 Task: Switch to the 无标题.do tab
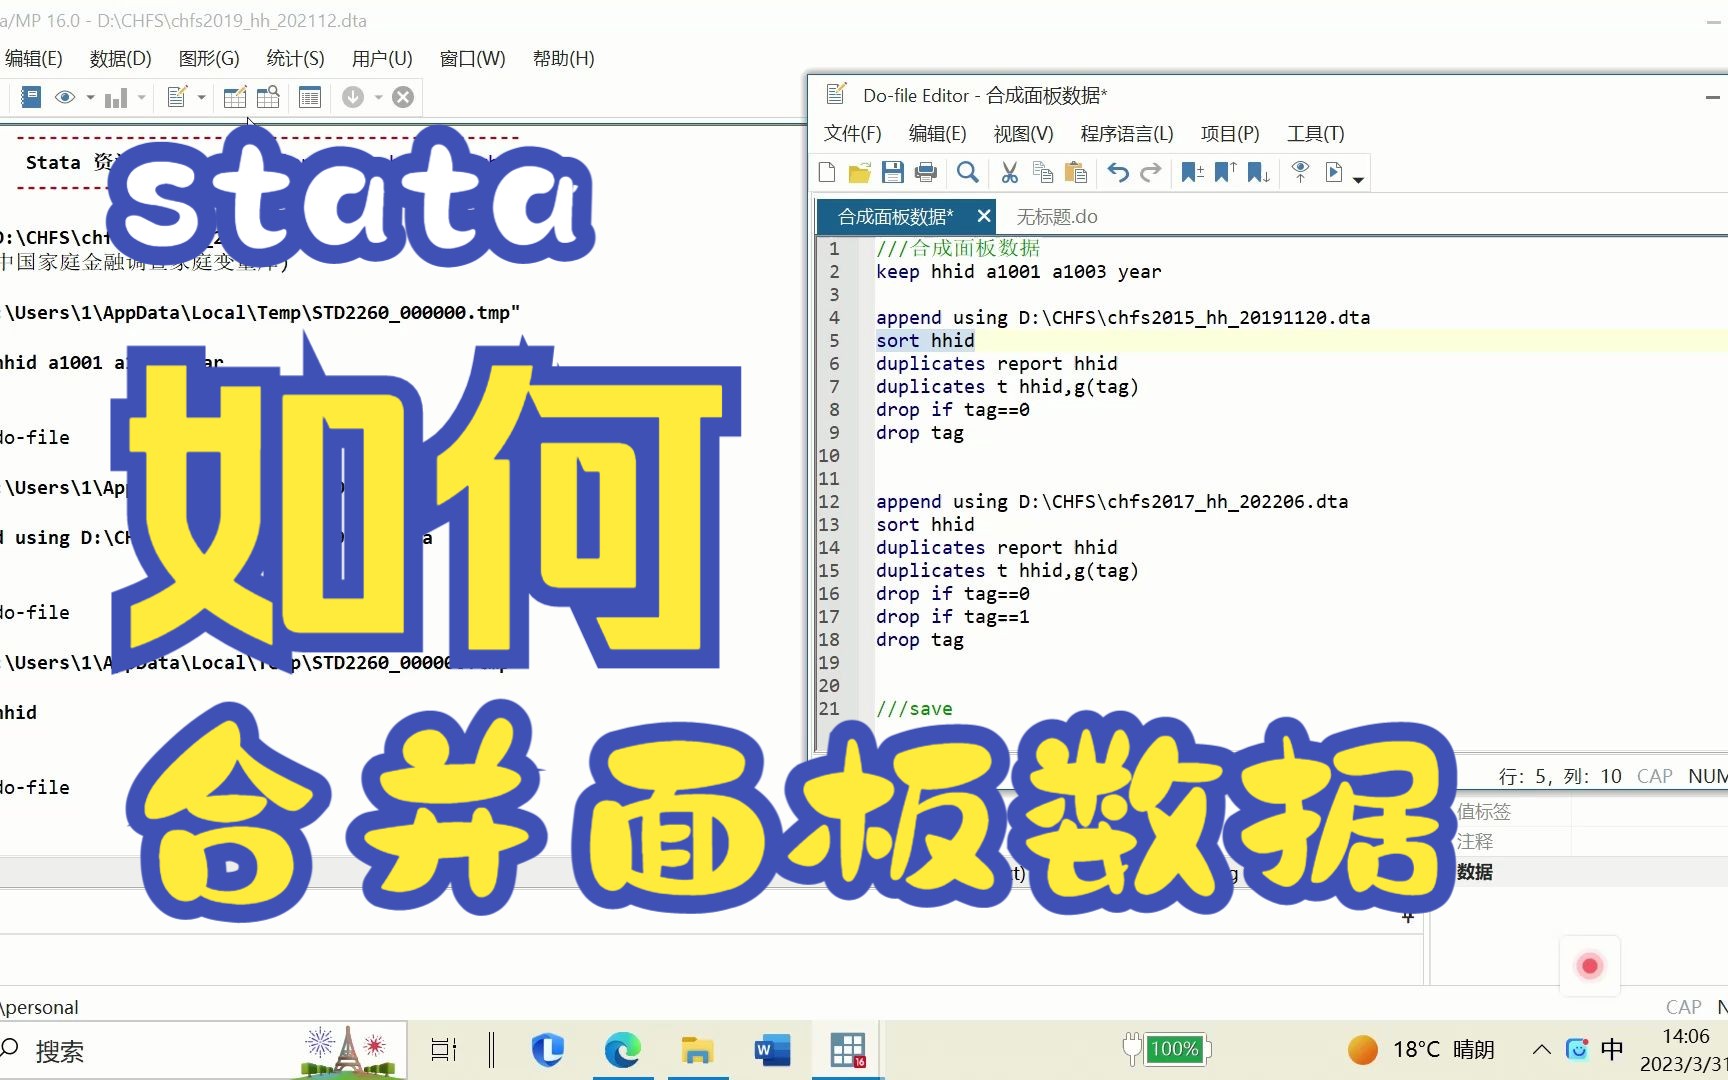point(1057,216)
